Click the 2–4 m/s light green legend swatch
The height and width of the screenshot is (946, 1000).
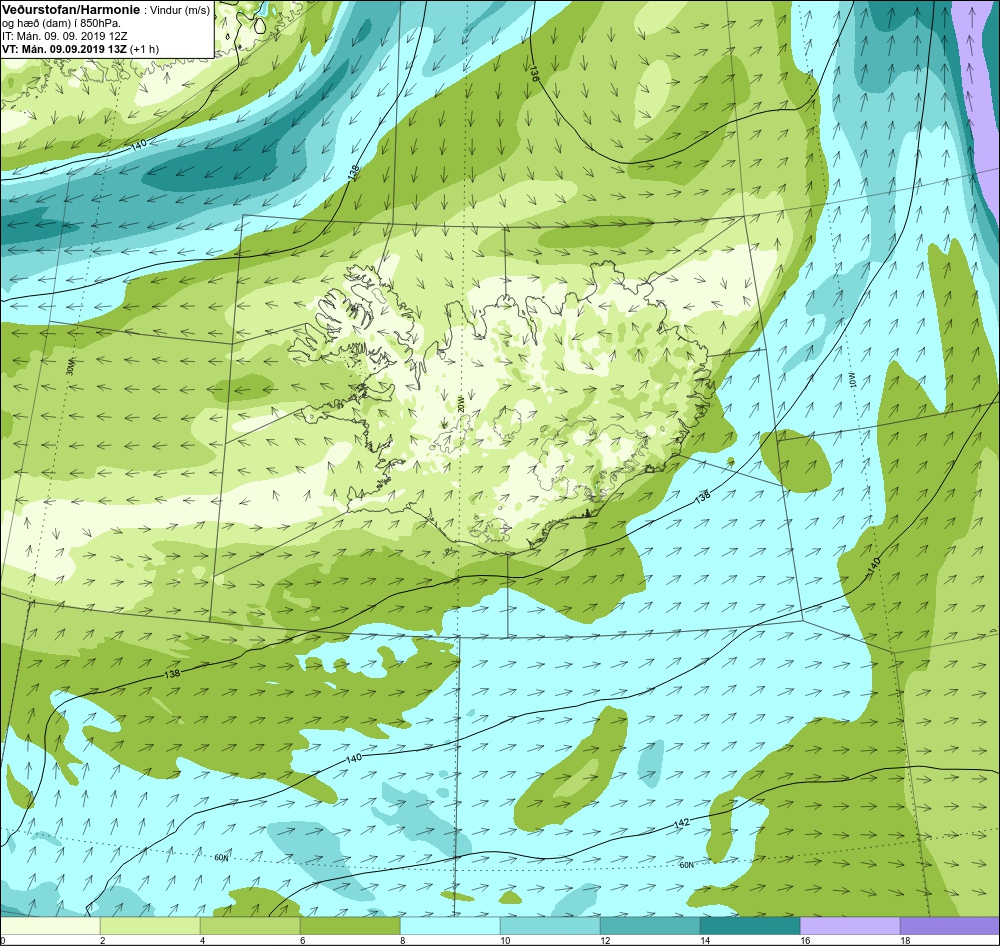coord(150,924)
